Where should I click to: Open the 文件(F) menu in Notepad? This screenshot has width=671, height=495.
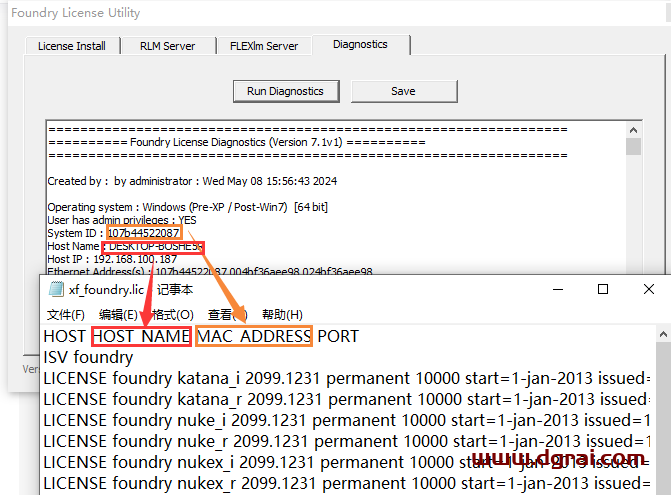(65, 314)
